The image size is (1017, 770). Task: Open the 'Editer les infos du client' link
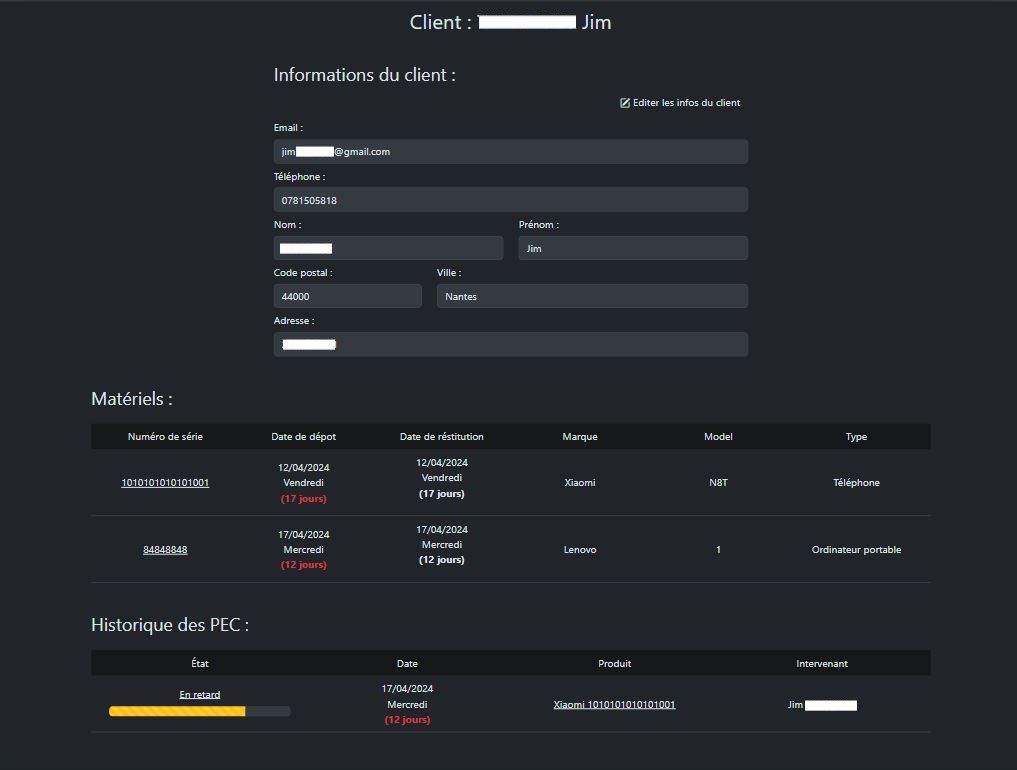tap(686, 103)
